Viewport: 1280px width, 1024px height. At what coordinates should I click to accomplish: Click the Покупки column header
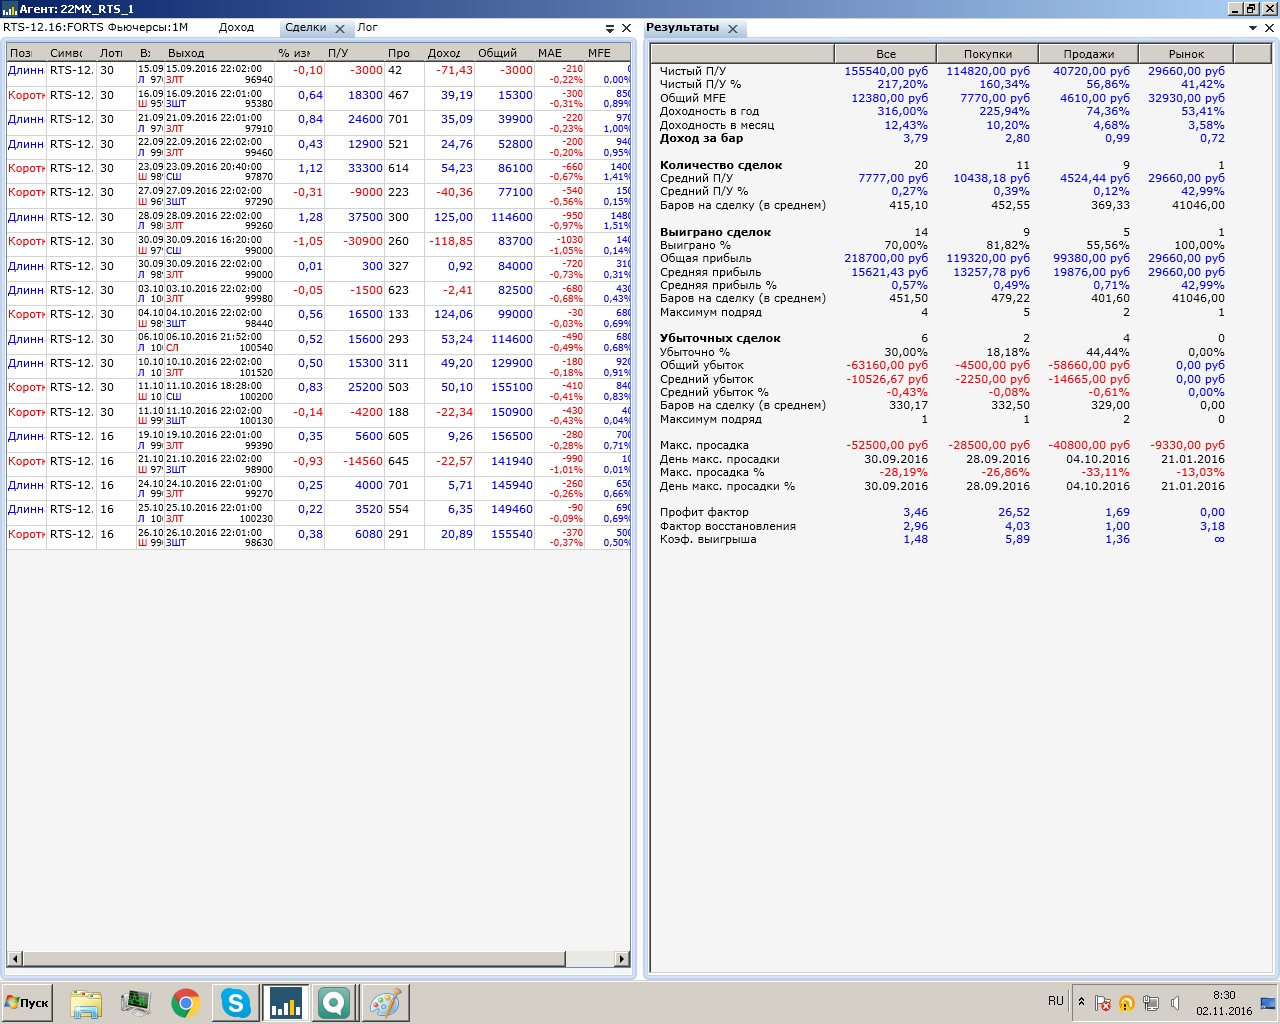pyautogui.click(x=987, y=54)
